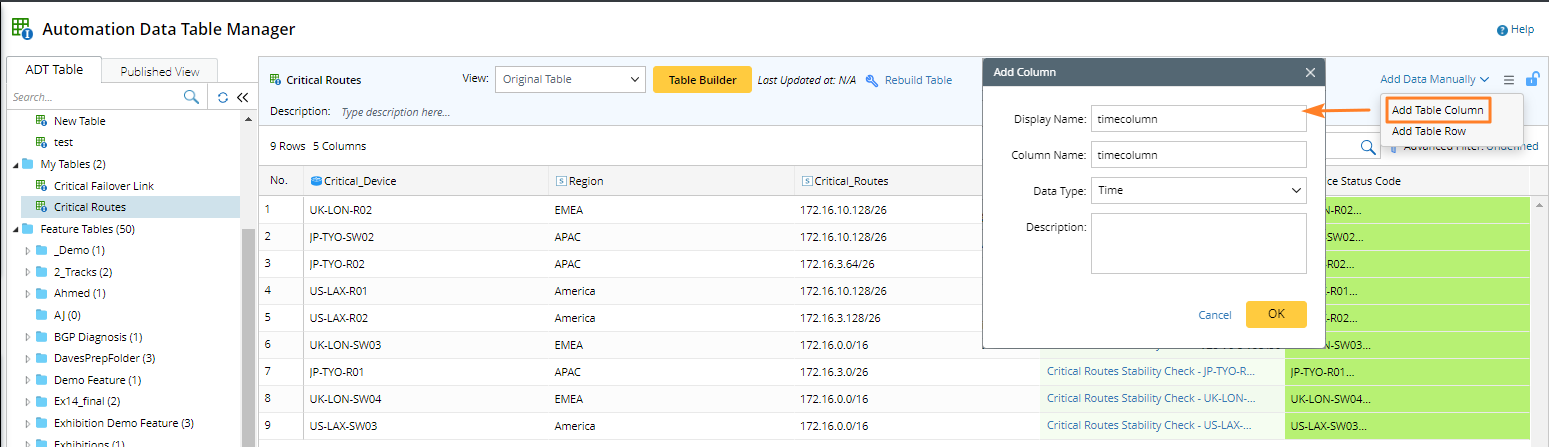The image size is (1549, 447).
Task: Collapse the left panel with double-chevron icon
Action: point(242,97)
